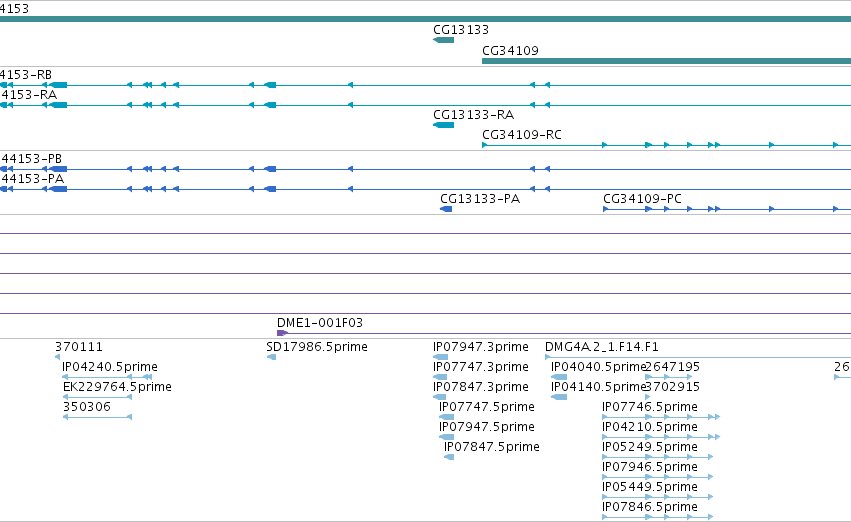This screenshot has width=851, height=522.
Task: Select the IP04240.5prime EST label
Action: [110, 367]
